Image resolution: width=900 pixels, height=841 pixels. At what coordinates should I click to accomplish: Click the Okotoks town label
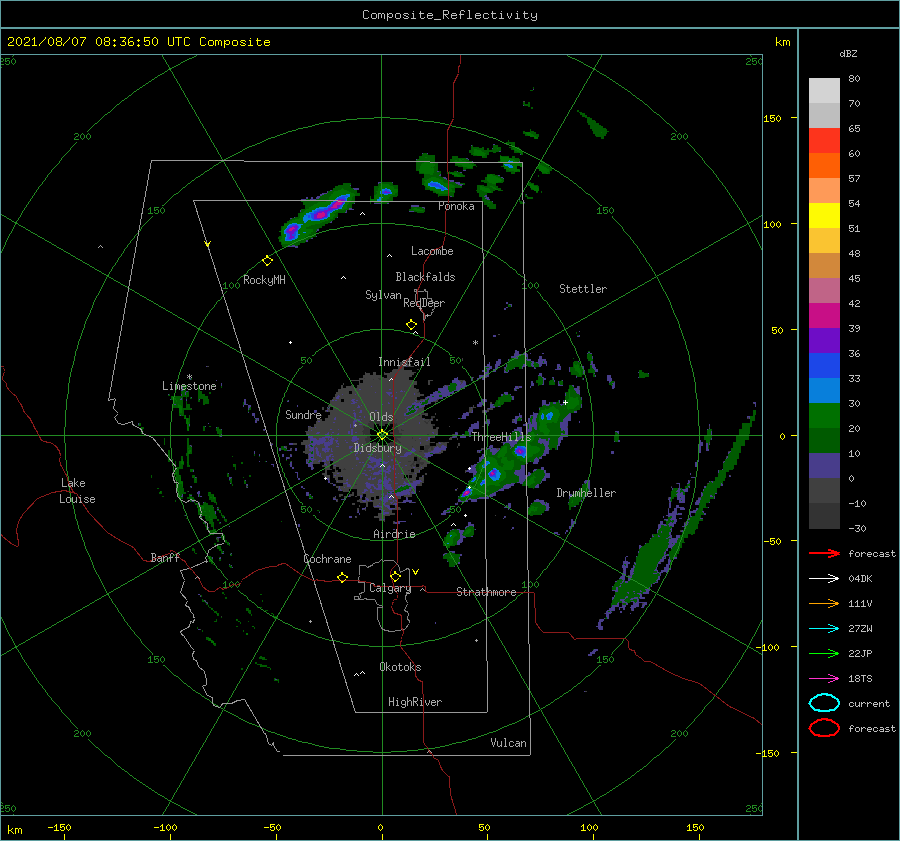pos(400,667)
